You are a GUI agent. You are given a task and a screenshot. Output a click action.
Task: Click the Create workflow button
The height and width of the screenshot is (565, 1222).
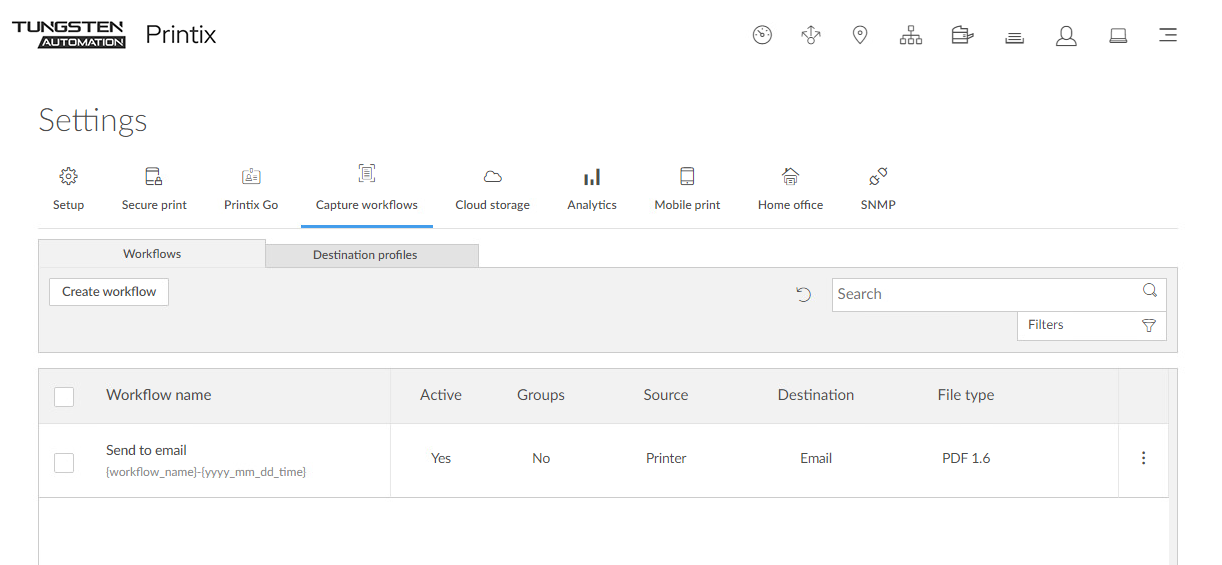109,292
